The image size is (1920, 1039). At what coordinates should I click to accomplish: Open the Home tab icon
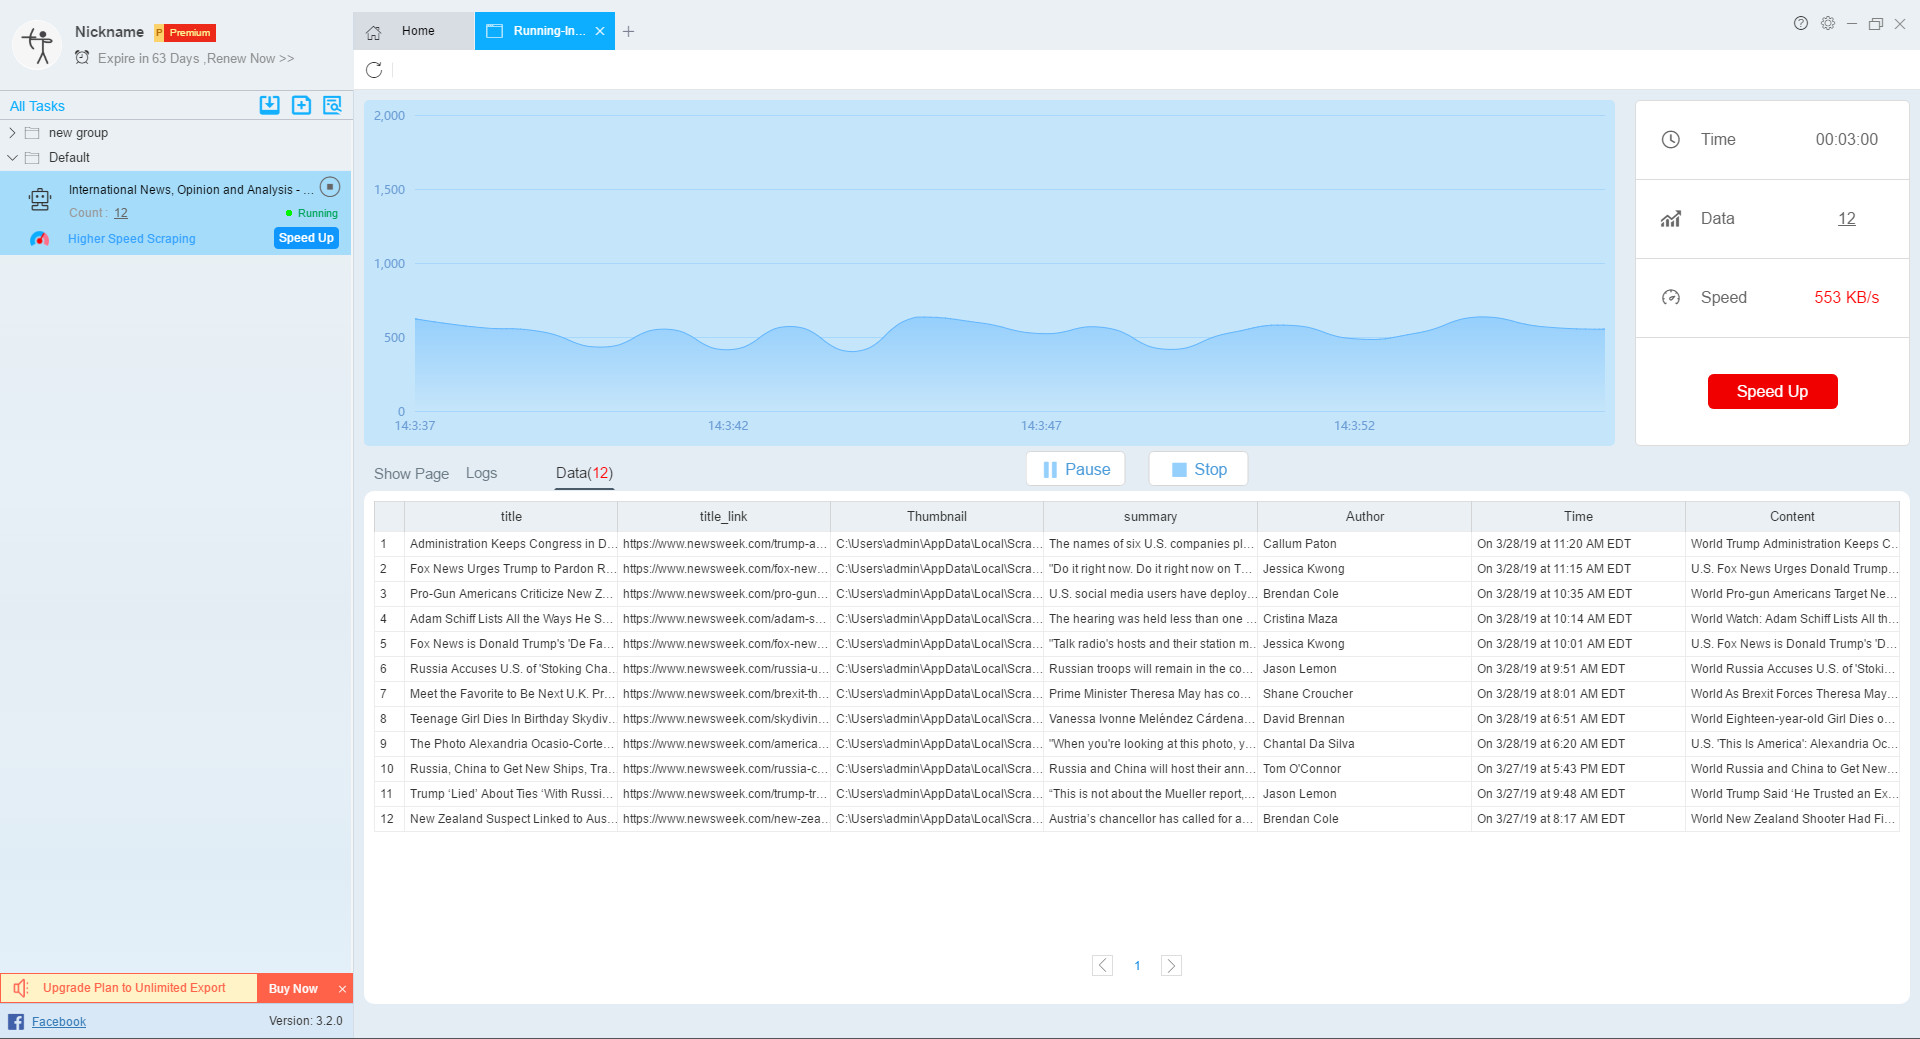click(374, 32)
